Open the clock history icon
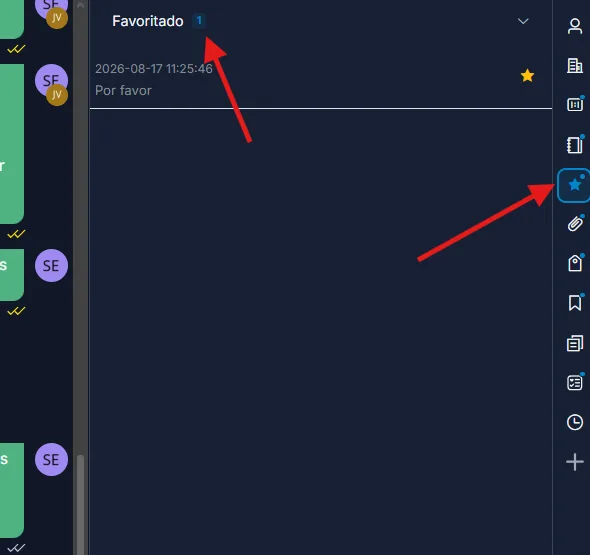 click(x=575, y=422)
